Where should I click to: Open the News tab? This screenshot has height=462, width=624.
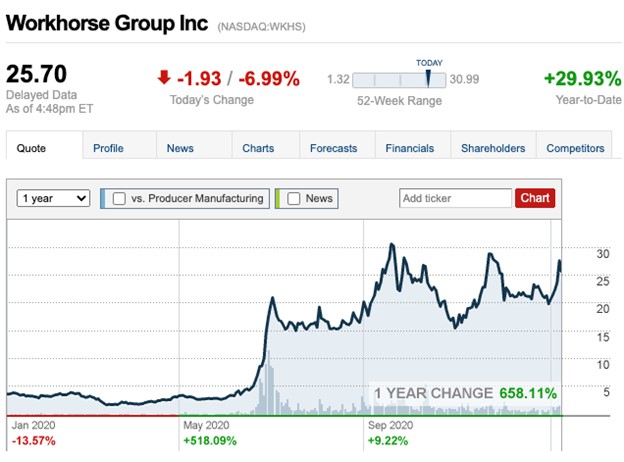tap(180, 148)
